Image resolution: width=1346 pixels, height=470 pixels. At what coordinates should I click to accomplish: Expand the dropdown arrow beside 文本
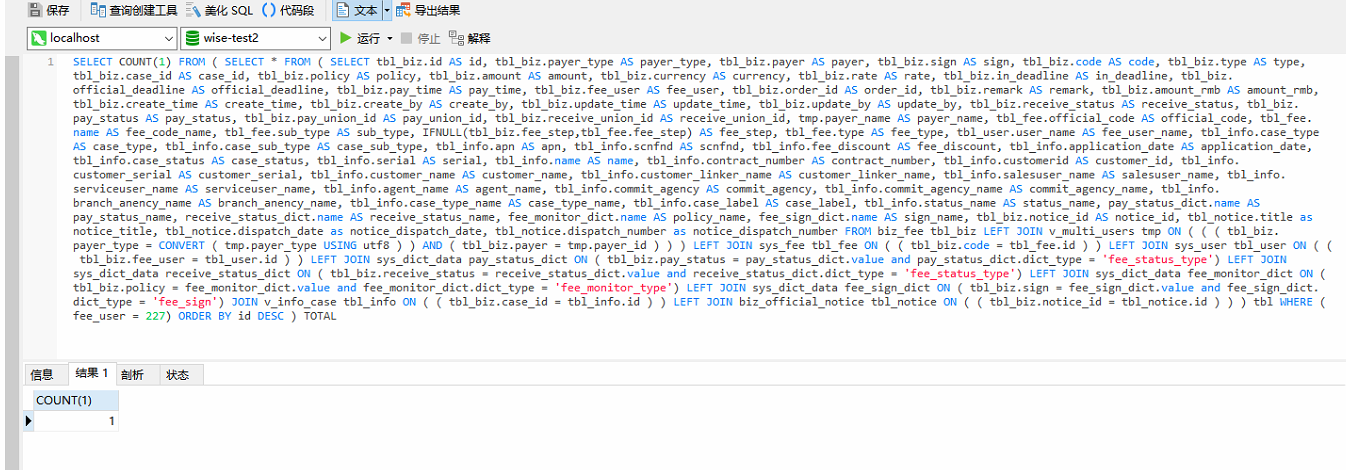point(387,10)
